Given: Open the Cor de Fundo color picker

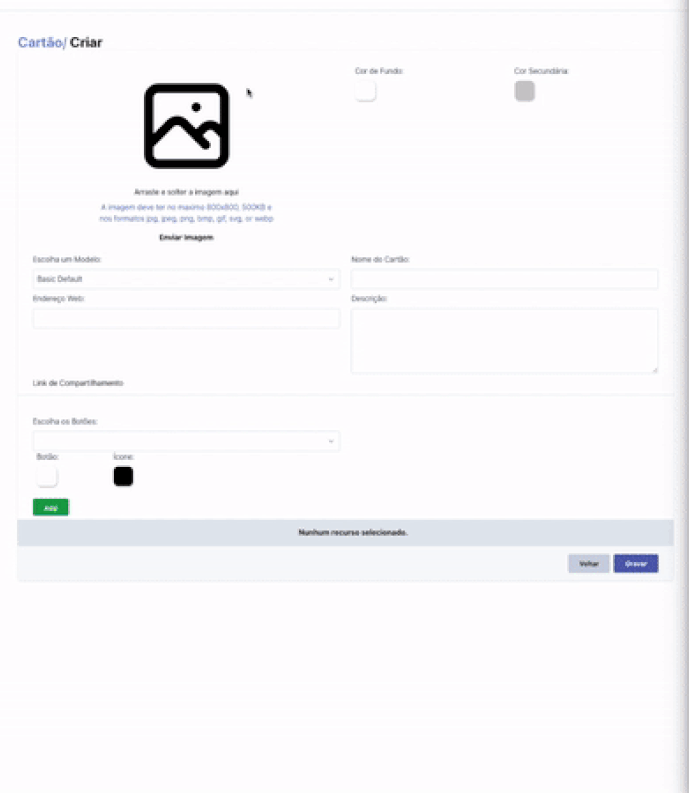Looking at the screenshot, I should [365, 91].
